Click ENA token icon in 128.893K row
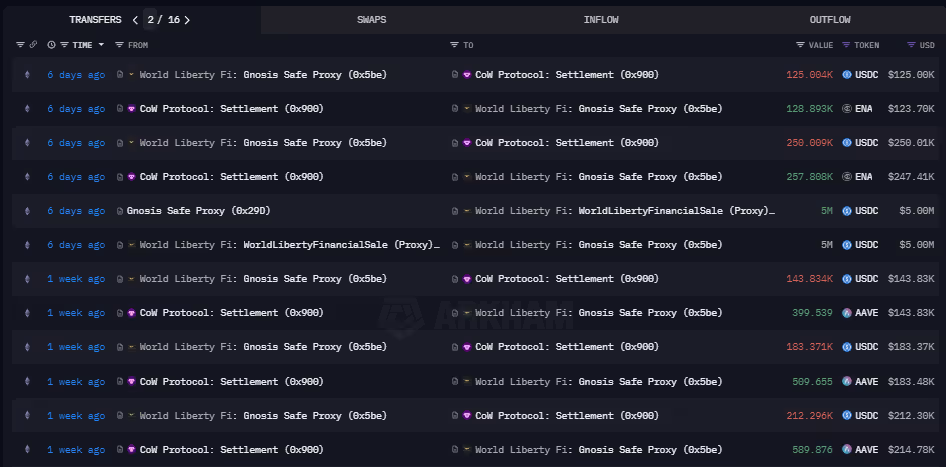The height and width of the screenshot is (467, 946). [847, 109]
